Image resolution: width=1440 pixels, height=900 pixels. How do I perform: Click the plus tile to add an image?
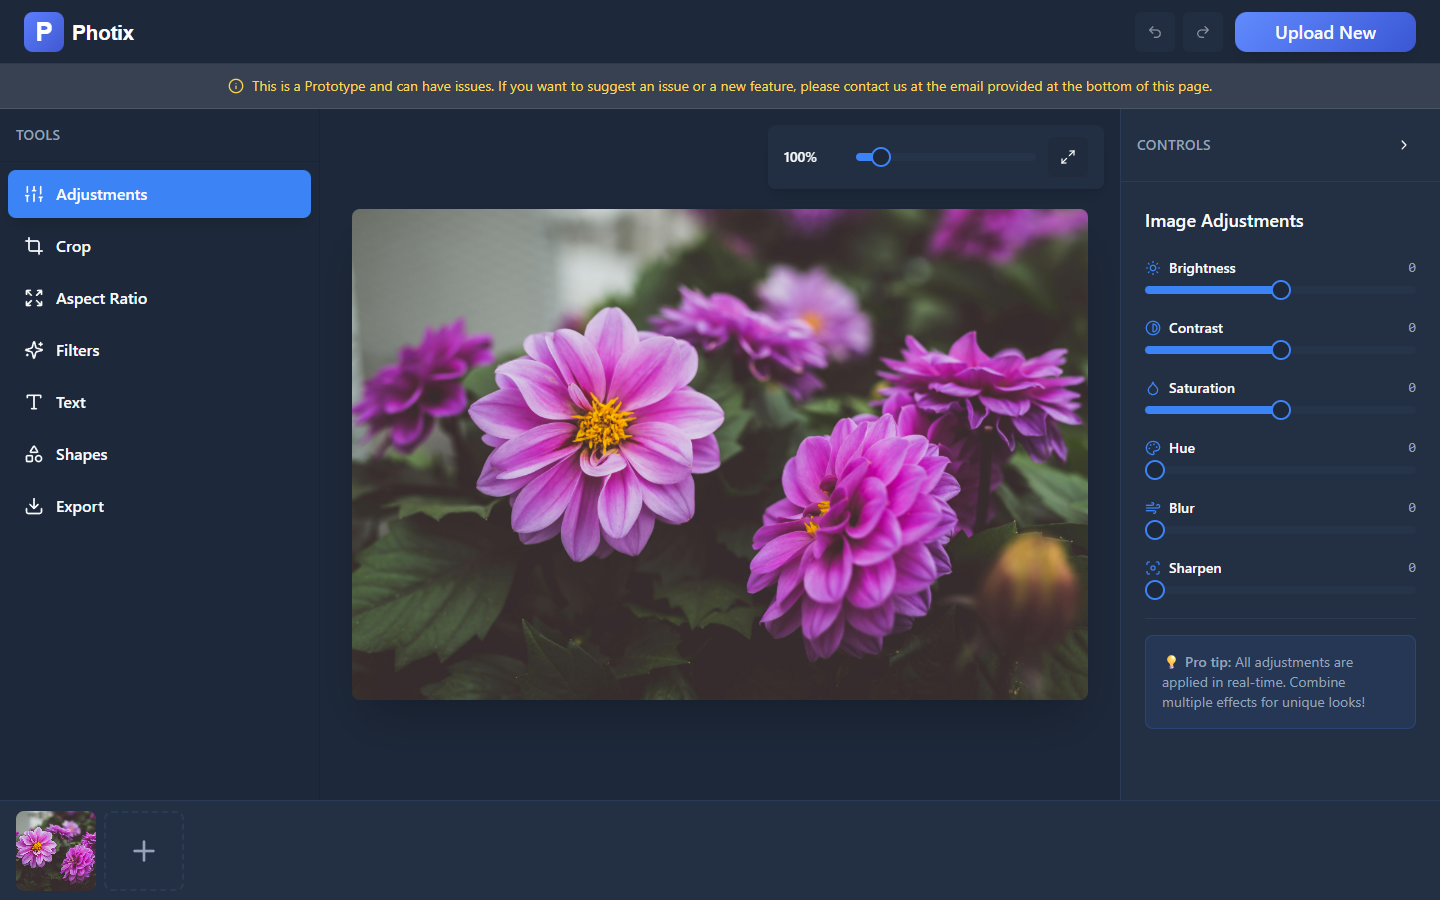pos(143,851)
